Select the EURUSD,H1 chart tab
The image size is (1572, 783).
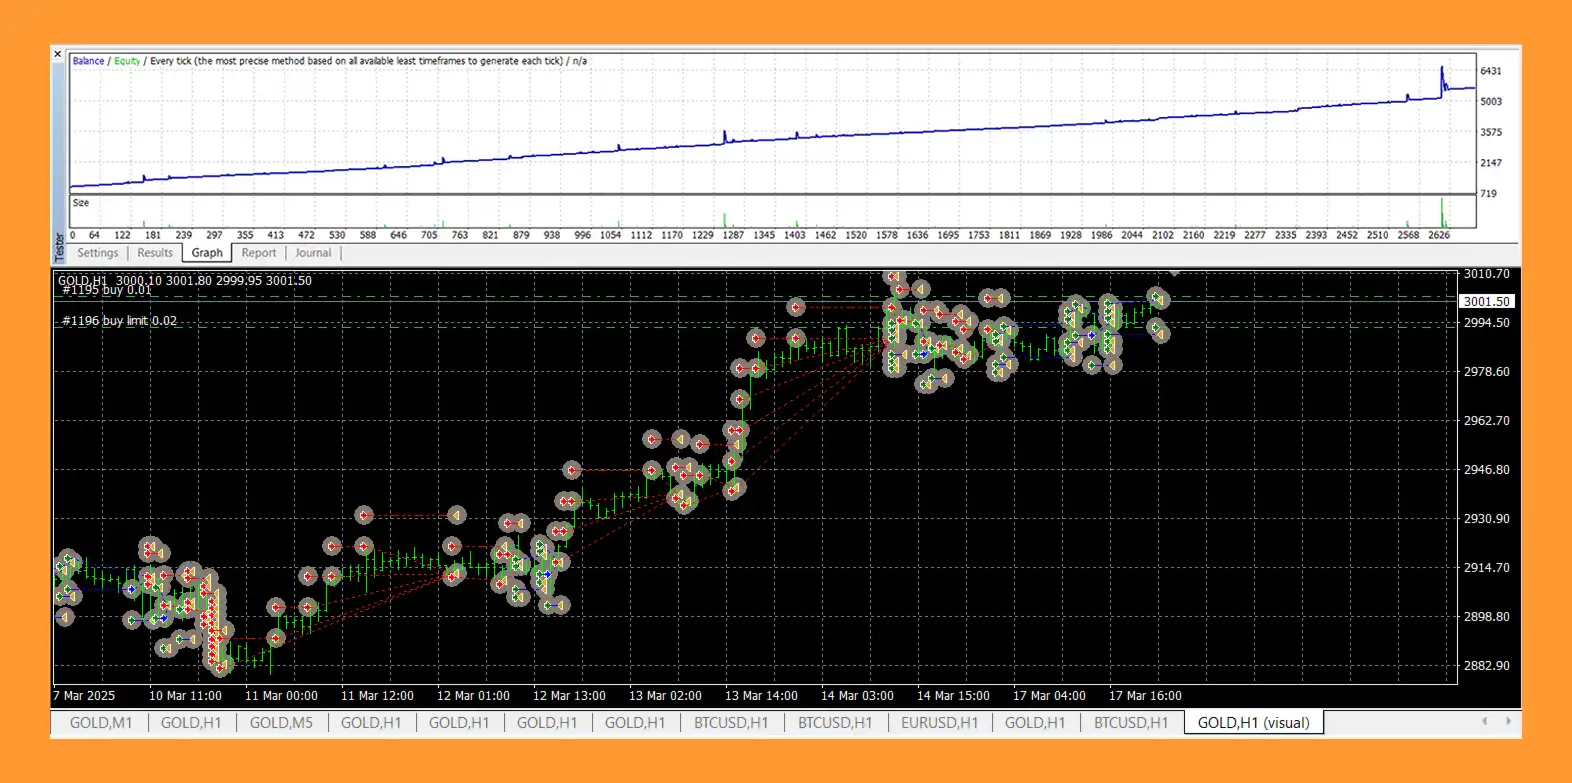[939, 722]
